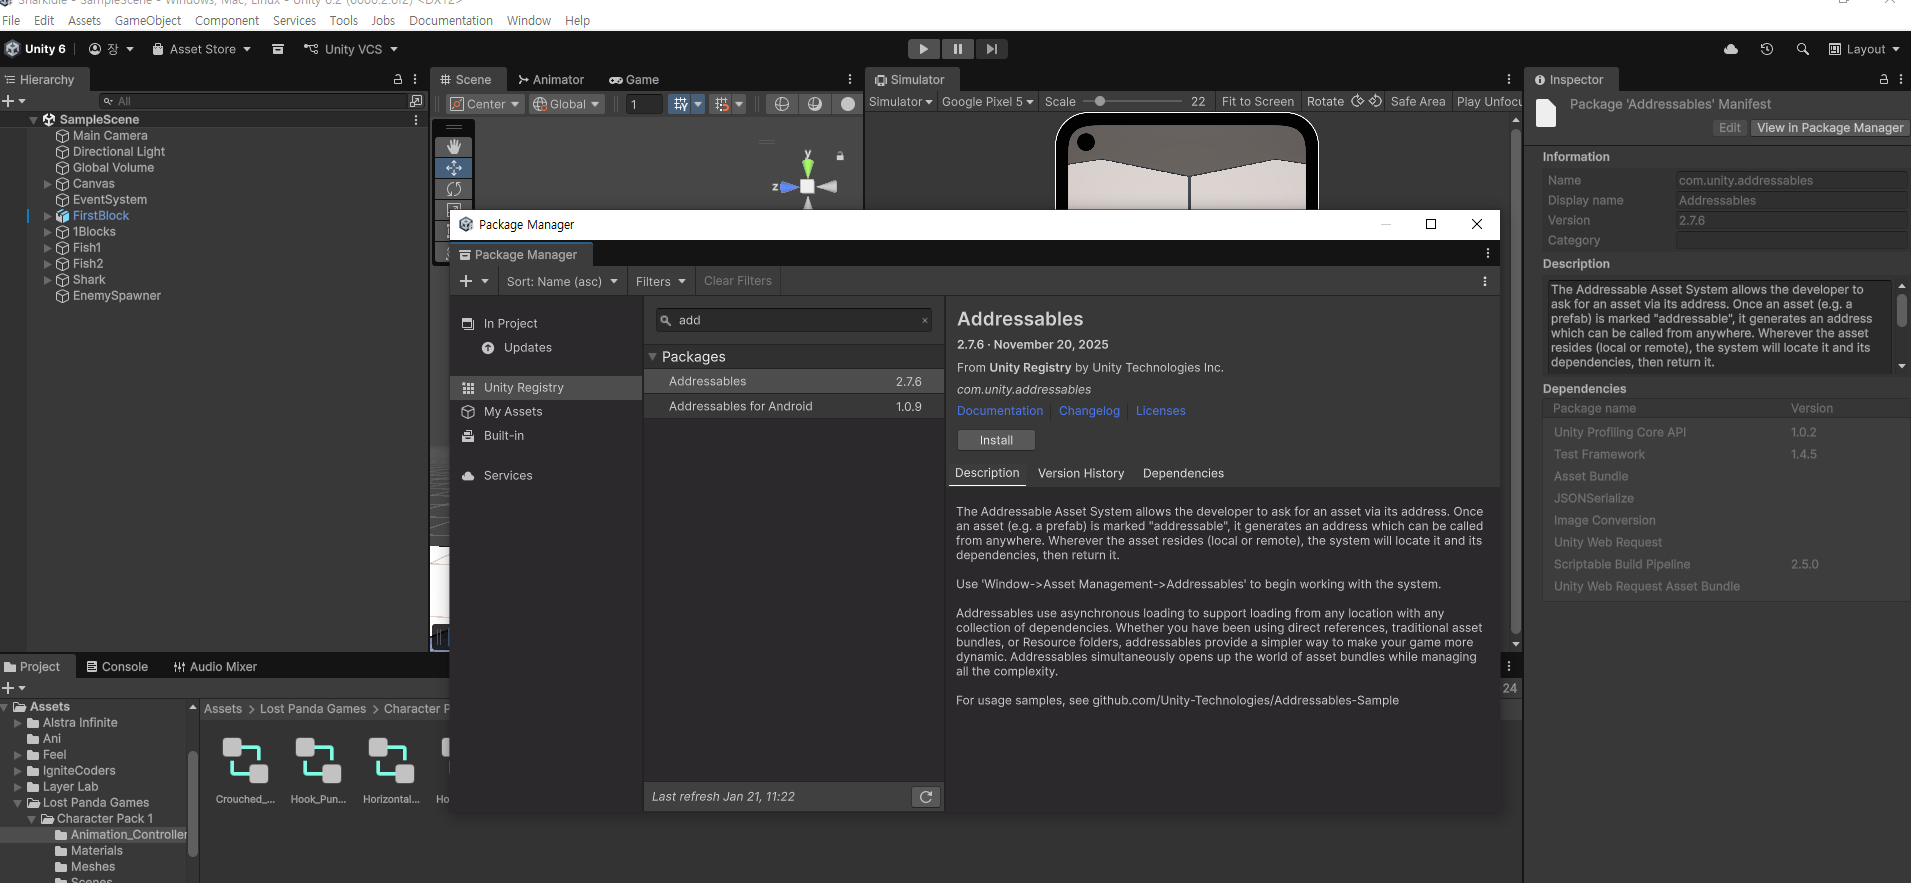The height and width of the screenshot is (883, 1911).
Task: Install the Addressables package
Action: [x=996, y=440]
